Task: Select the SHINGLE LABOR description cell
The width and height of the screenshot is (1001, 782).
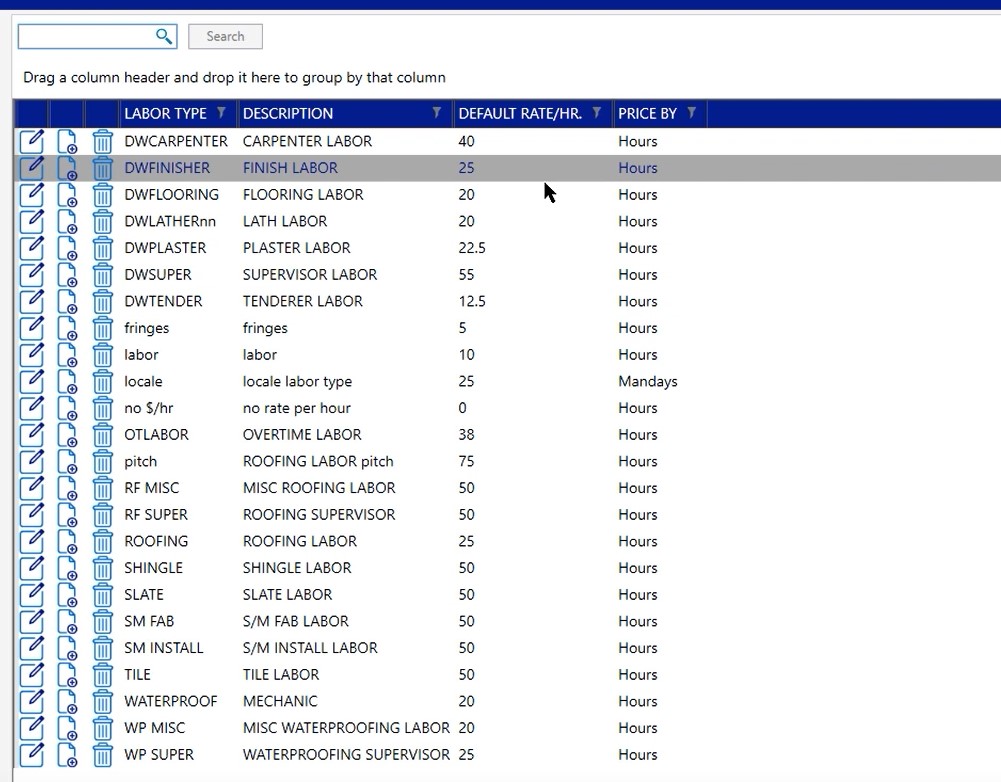Action: (x=297, y=568)
